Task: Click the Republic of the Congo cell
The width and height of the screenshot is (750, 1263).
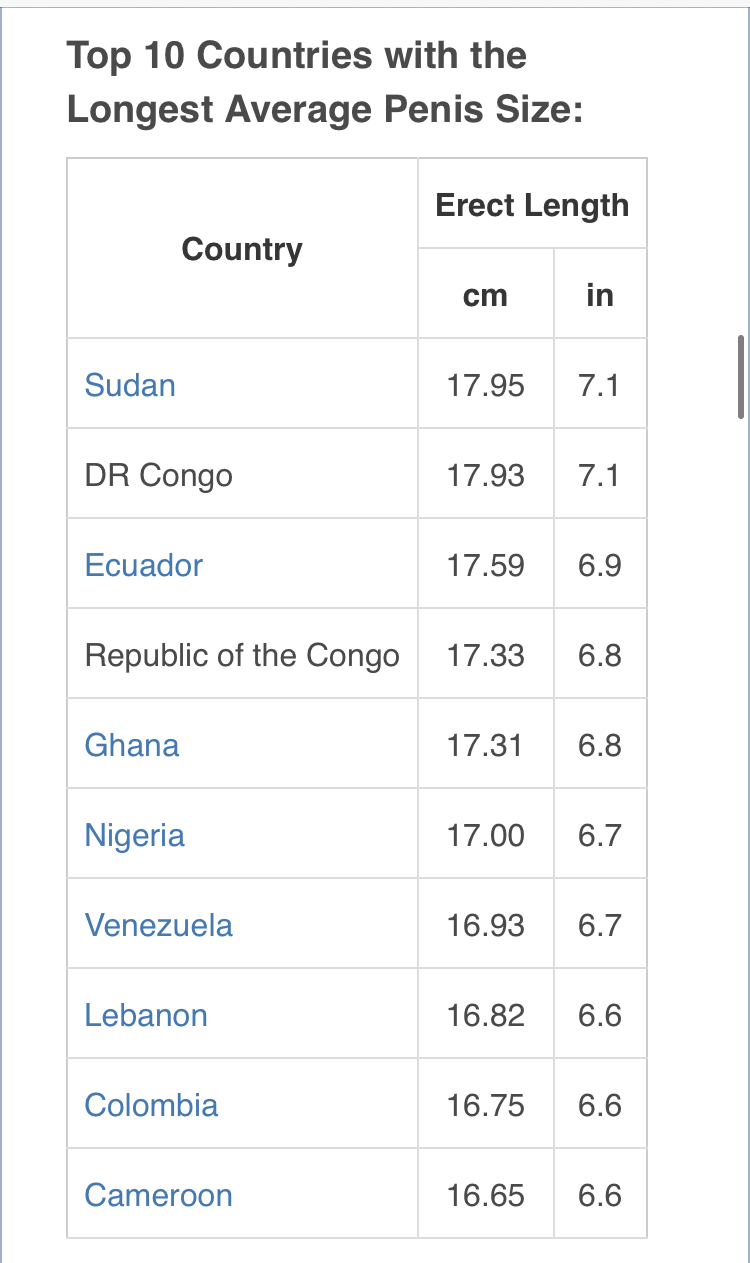Action: 242,655
